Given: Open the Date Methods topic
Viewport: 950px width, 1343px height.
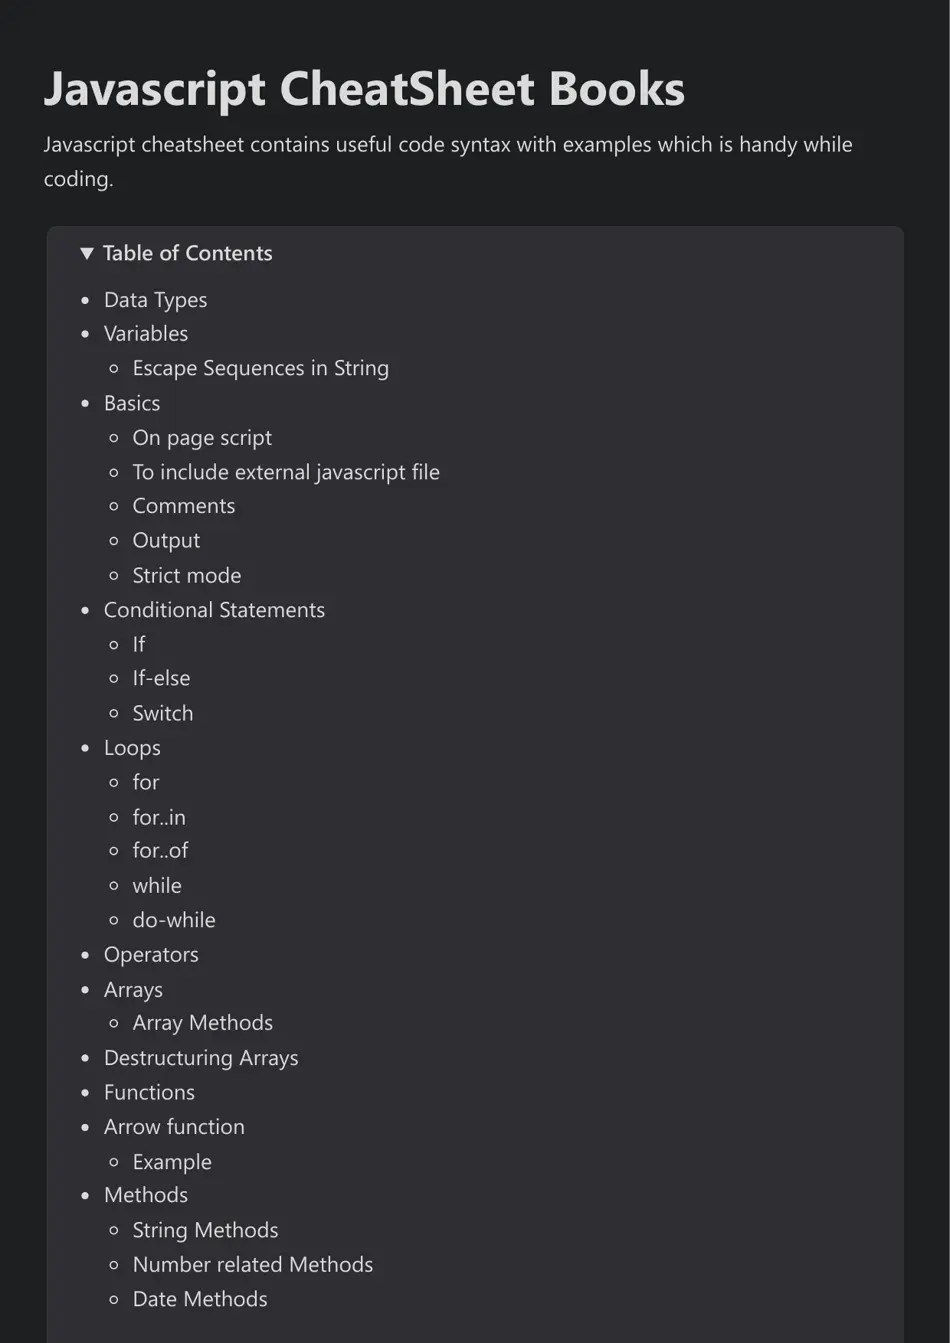Looking at the screenshot, I should click(199, 1299).
